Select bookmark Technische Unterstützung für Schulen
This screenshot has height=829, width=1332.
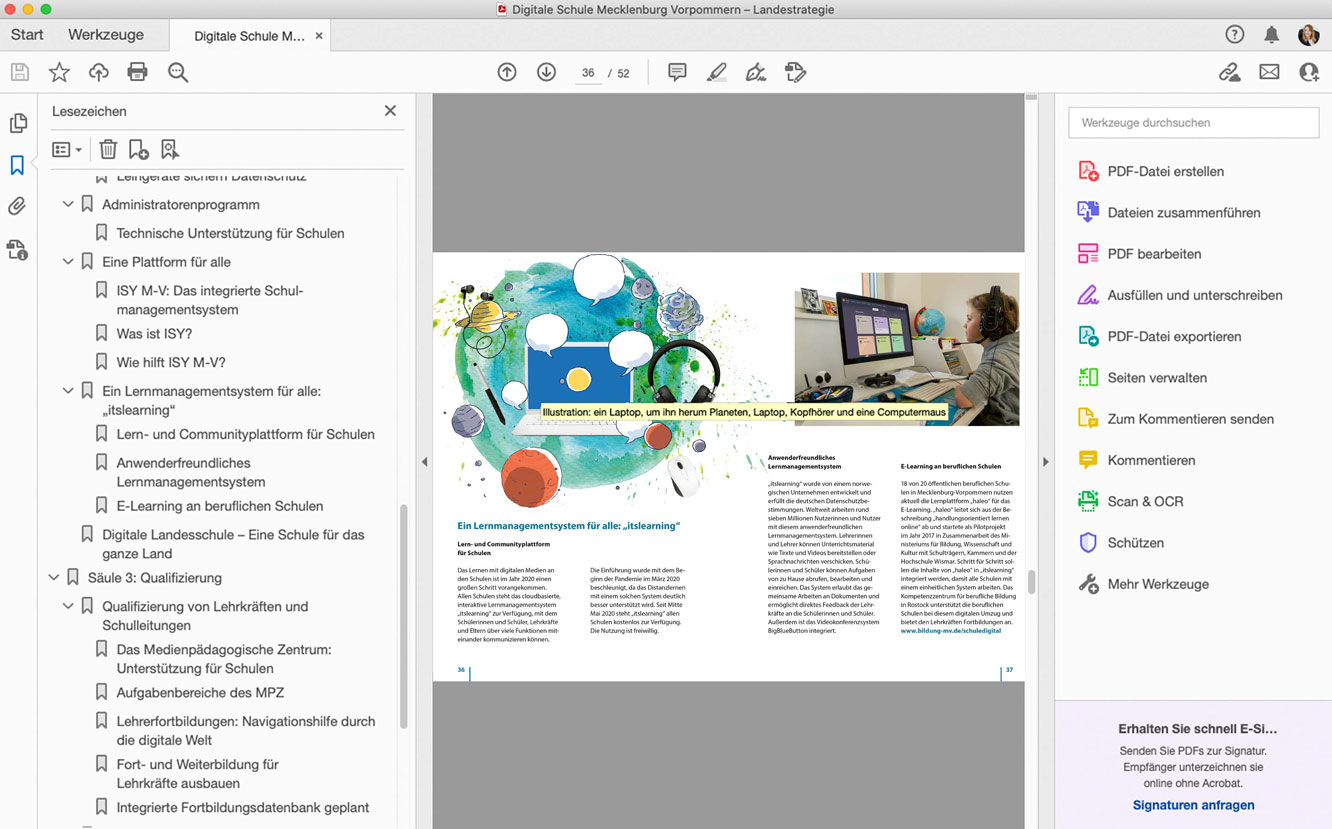tap(230, 233)
